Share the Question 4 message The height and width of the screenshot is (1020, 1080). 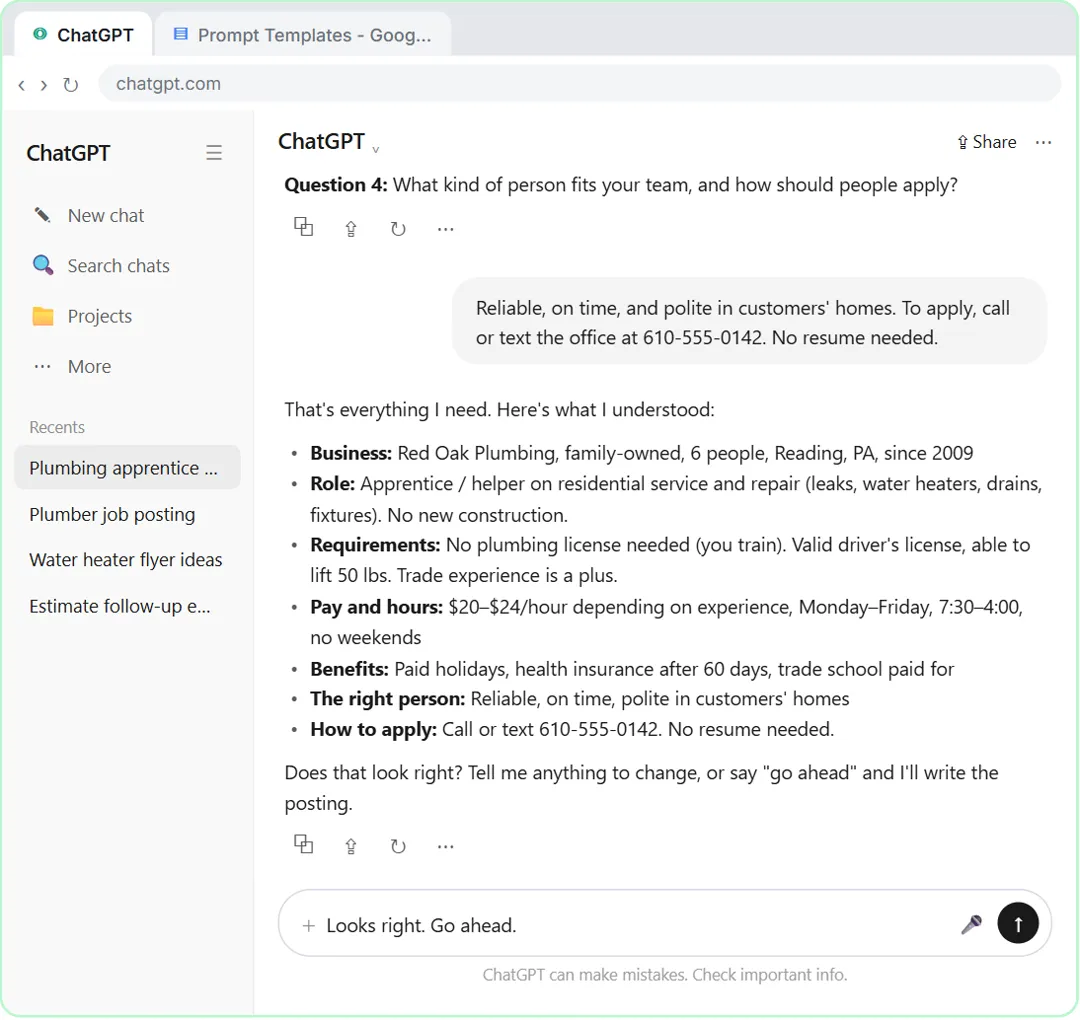(351, 229)
